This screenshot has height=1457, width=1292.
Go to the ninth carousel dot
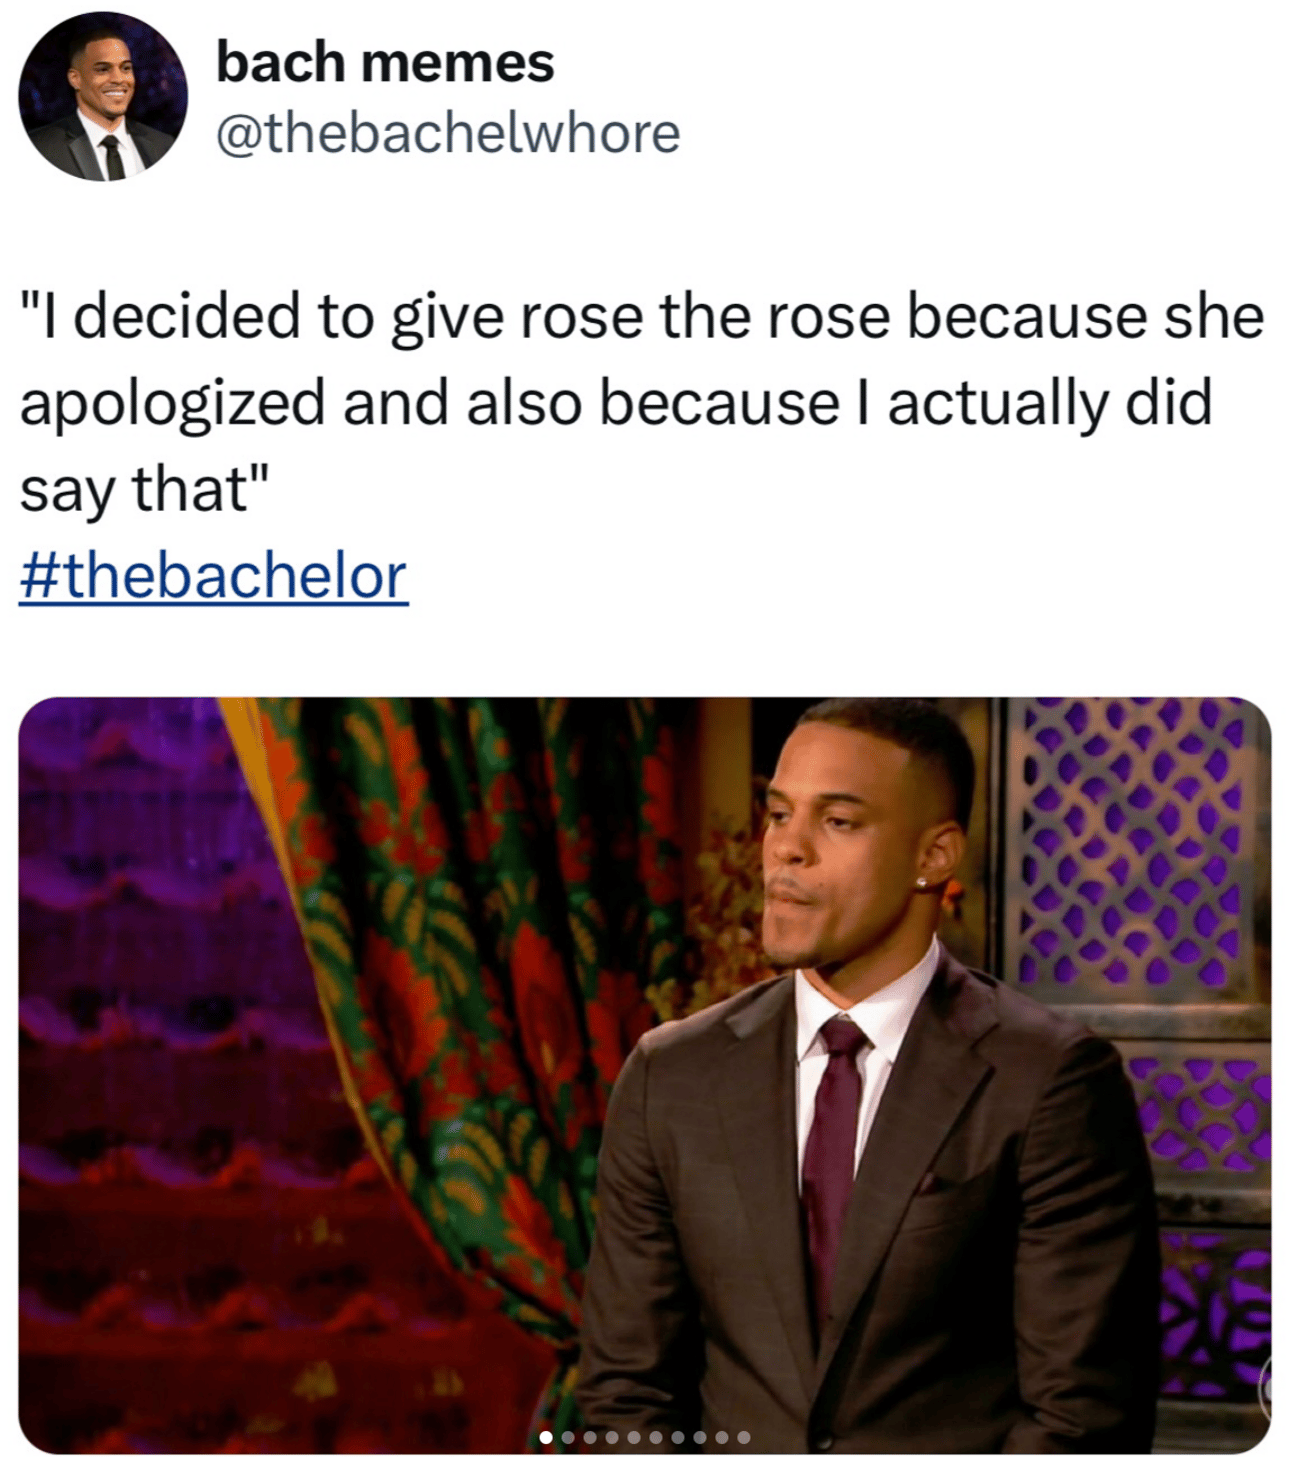(722, 1437)
